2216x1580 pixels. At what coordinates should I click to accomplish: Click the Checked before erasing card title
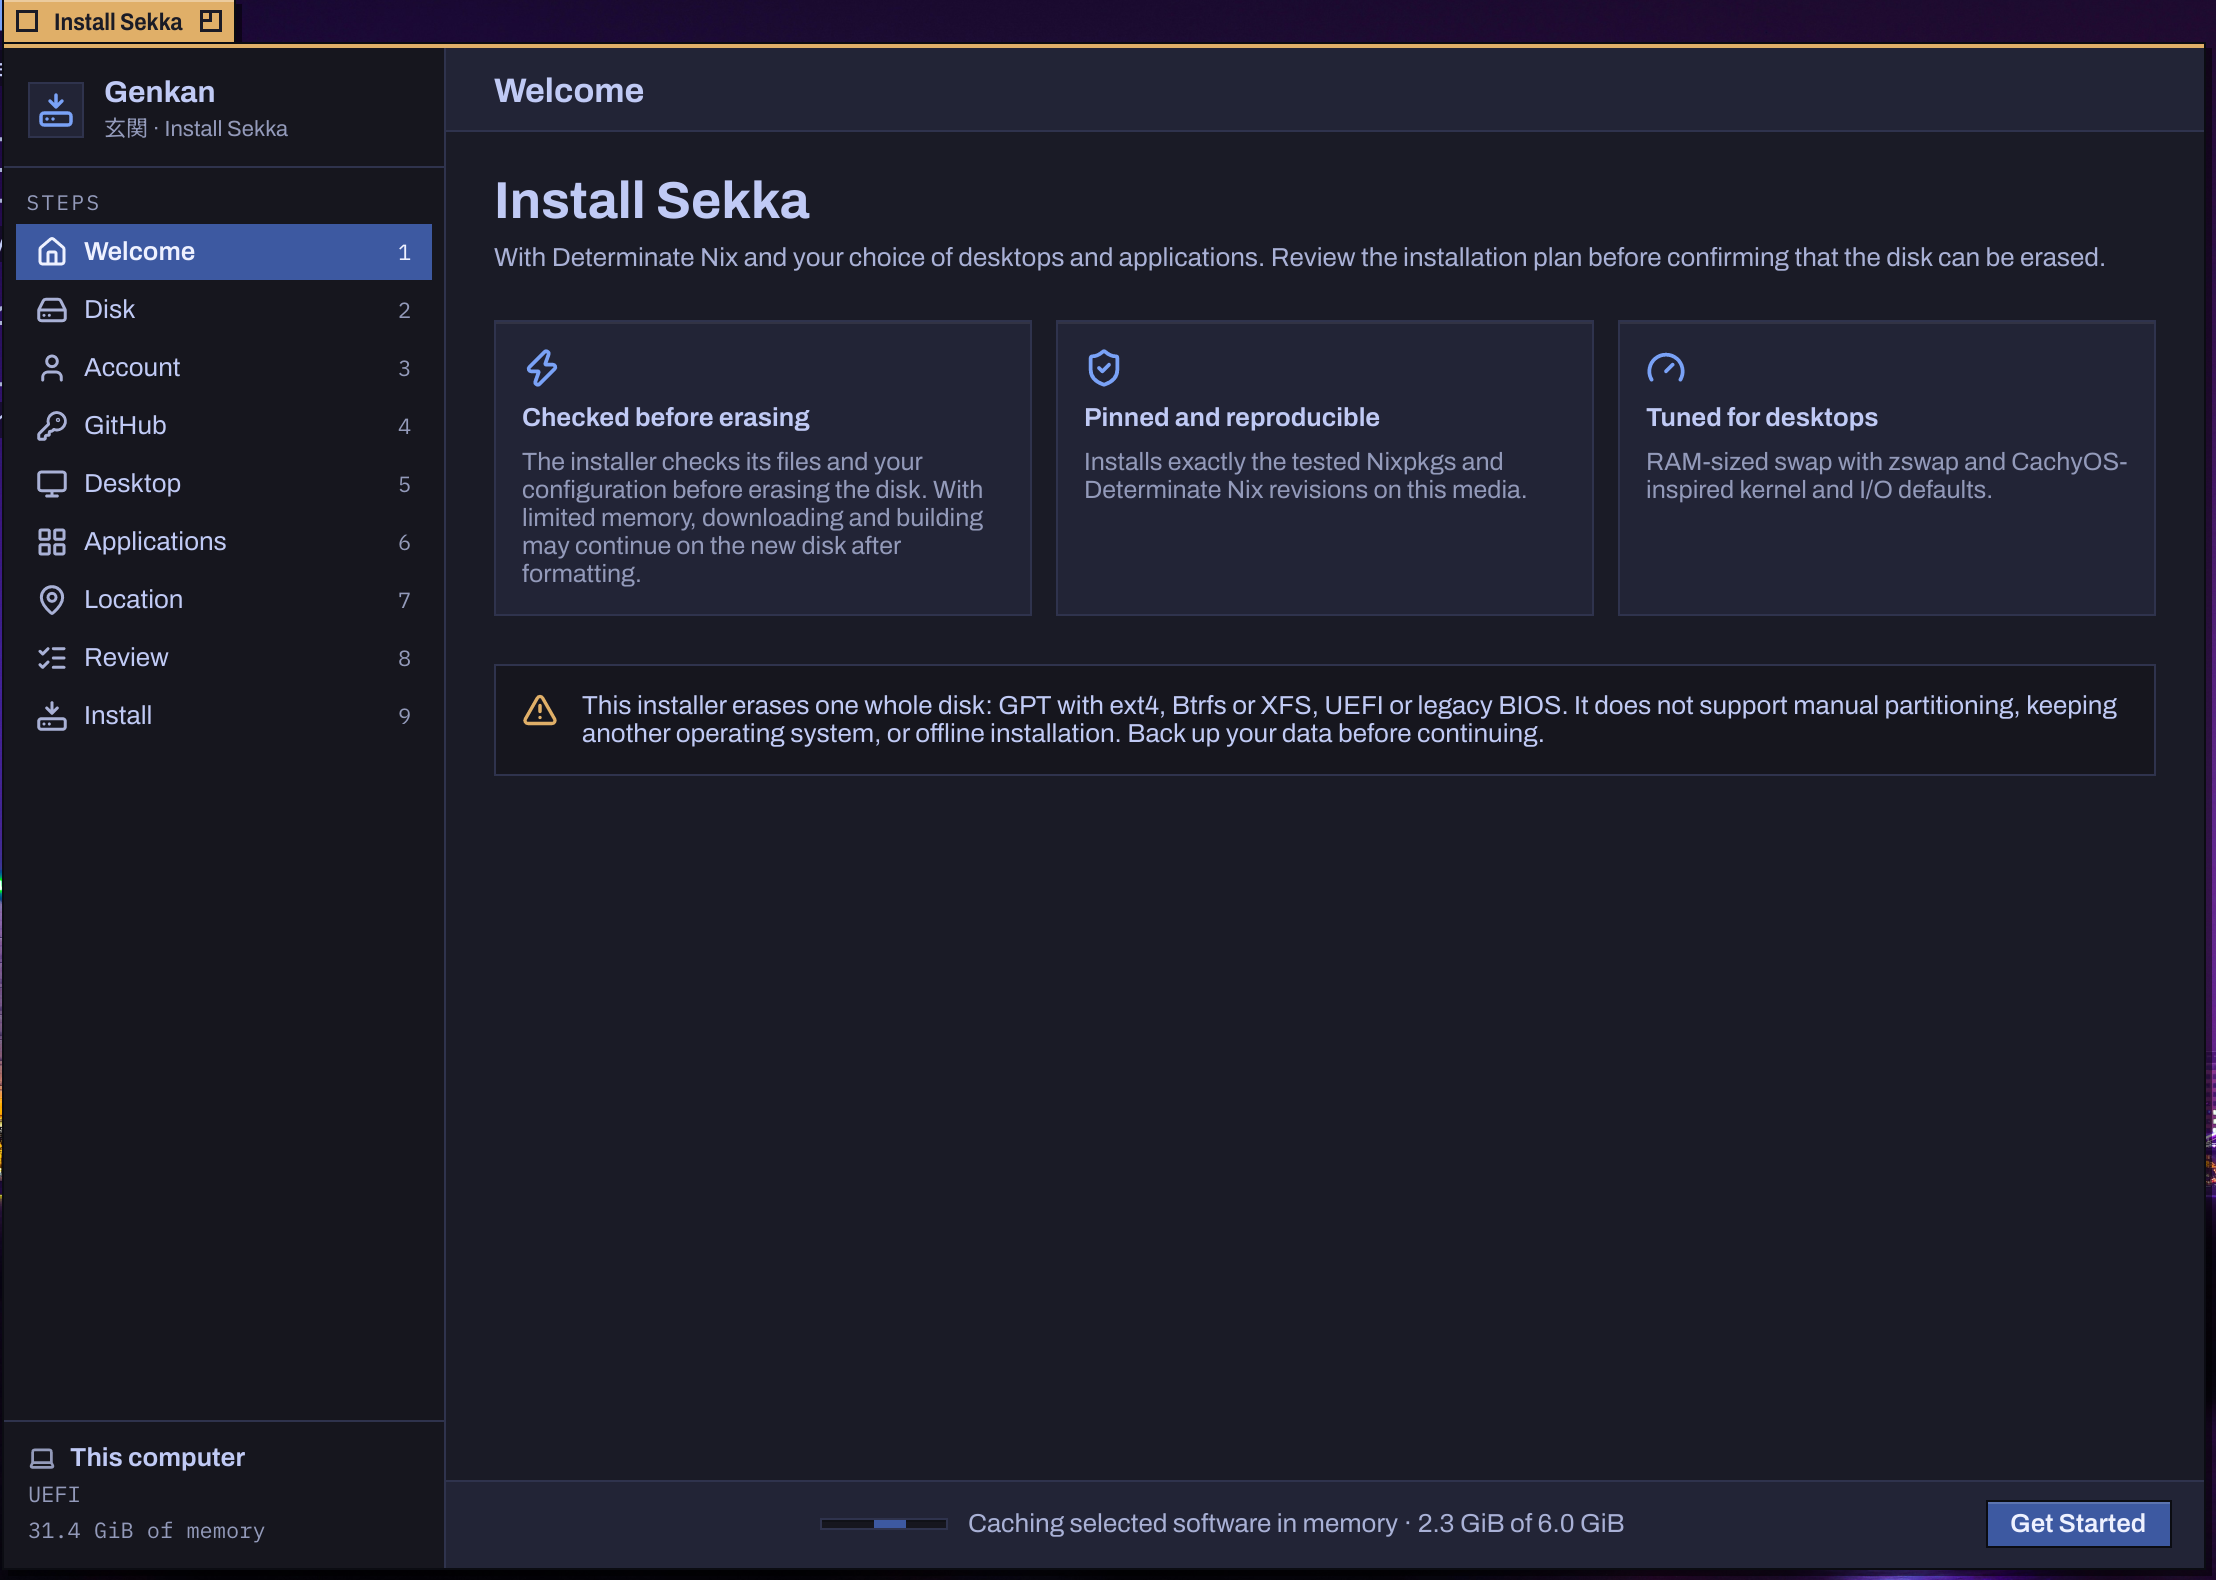pos(666,417)
